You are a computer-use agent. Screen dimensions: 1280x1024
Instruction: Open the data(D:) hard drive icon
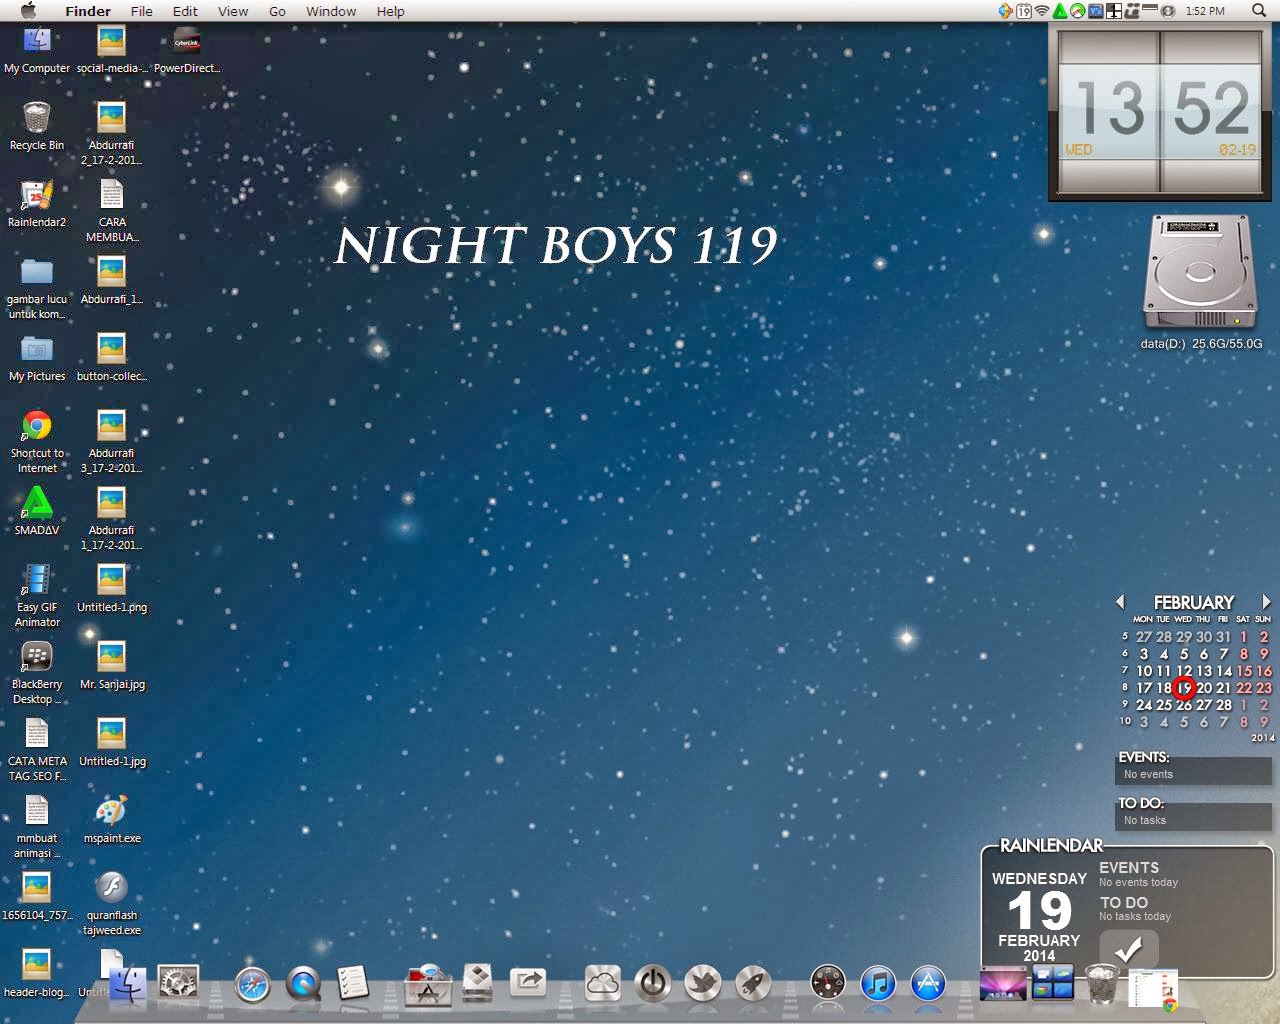click(x=1200, y=272)
